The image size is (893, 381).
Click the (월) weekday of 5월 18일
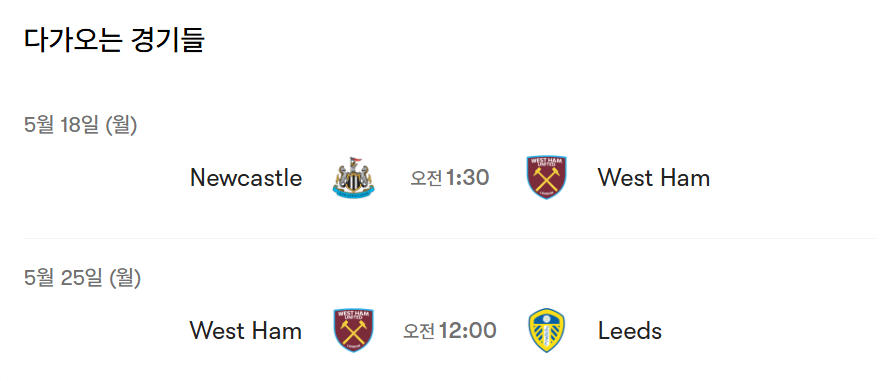click(x=121, y=125)
